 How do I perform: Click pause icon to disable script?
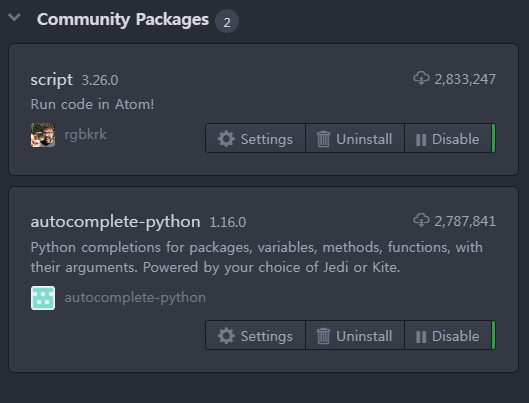pos(421,140)
